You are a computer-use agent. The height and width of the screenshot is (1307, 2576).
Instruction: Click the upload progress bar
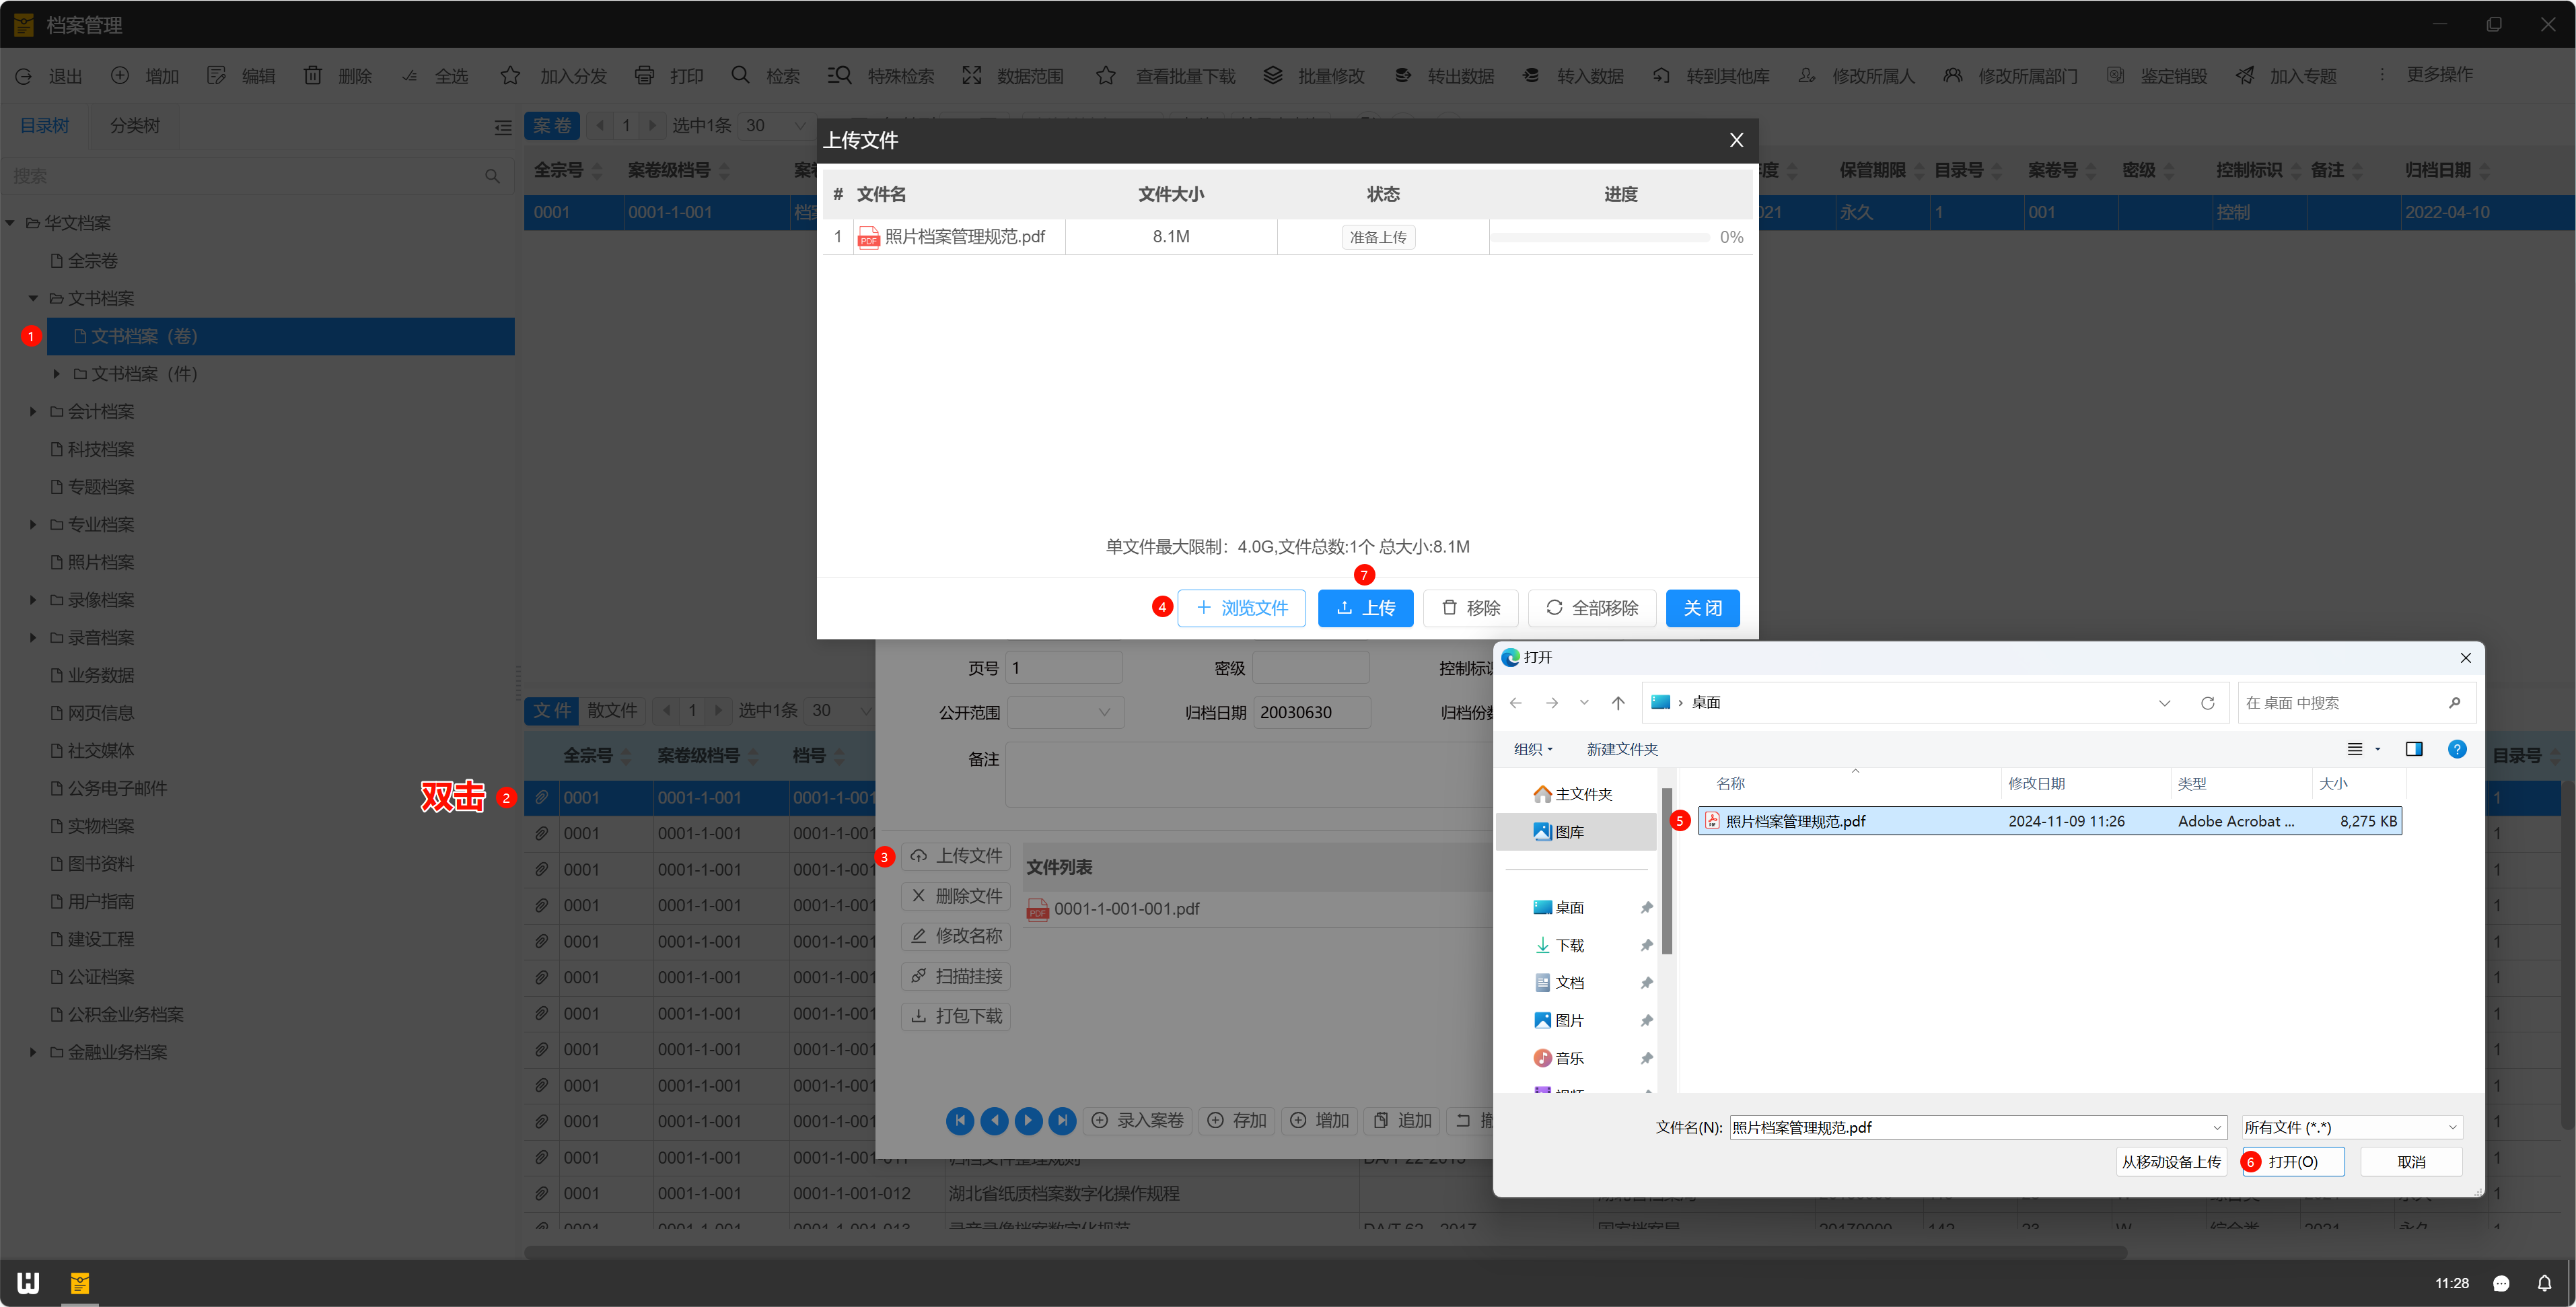coord(1599,238)
